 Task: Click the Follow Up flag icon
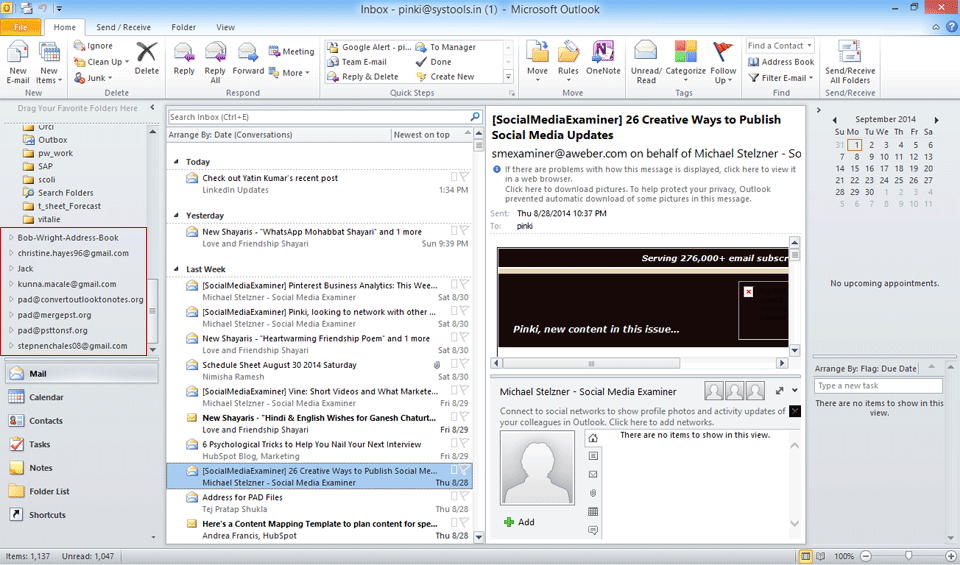(x=723, y=51)
